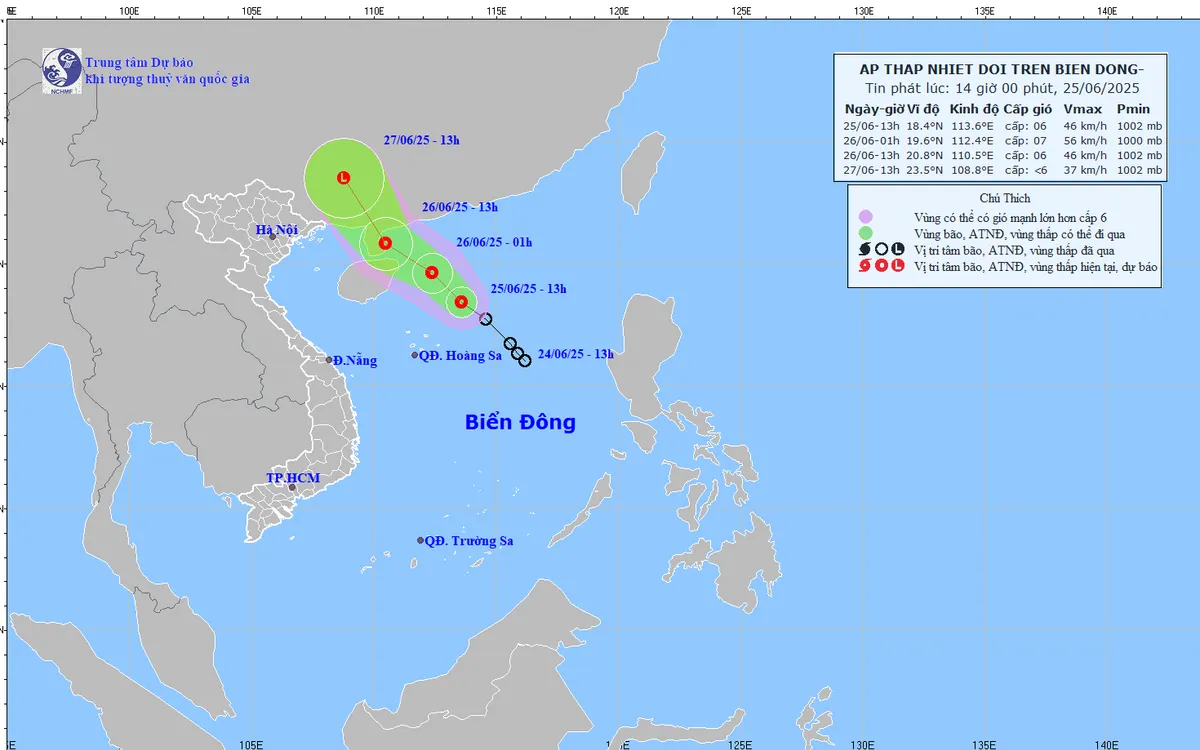The height and width of the screenshot is (750, 1200).
Task: Click the 'Vmax' column header
Action: 1083,109
